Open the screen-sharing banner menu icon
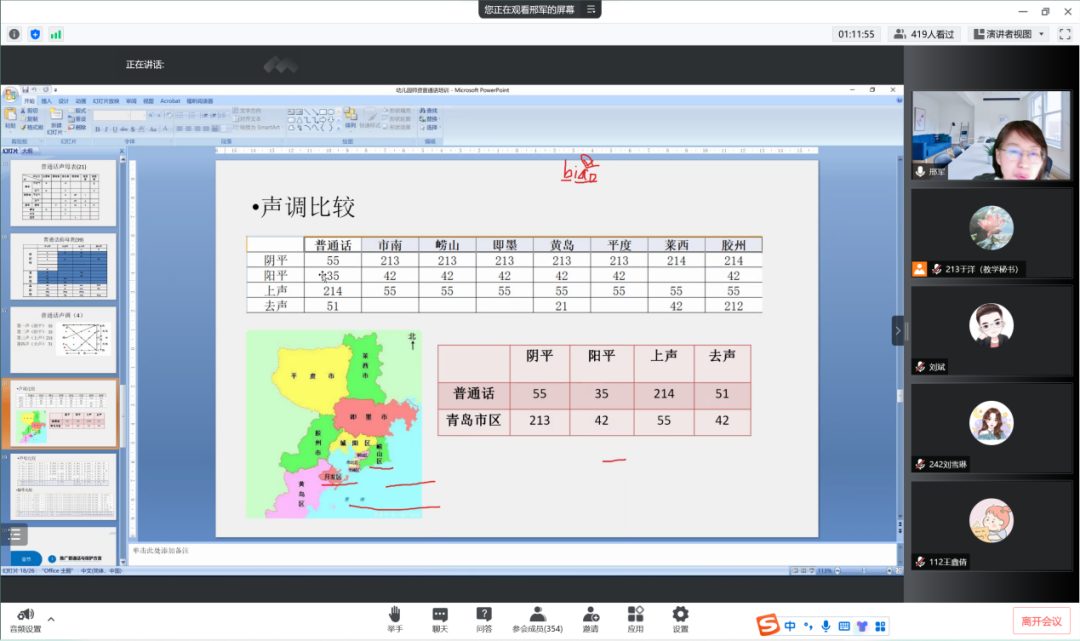Image resolution: width=1080 pixels, height=641 pixels. [591, 9]
